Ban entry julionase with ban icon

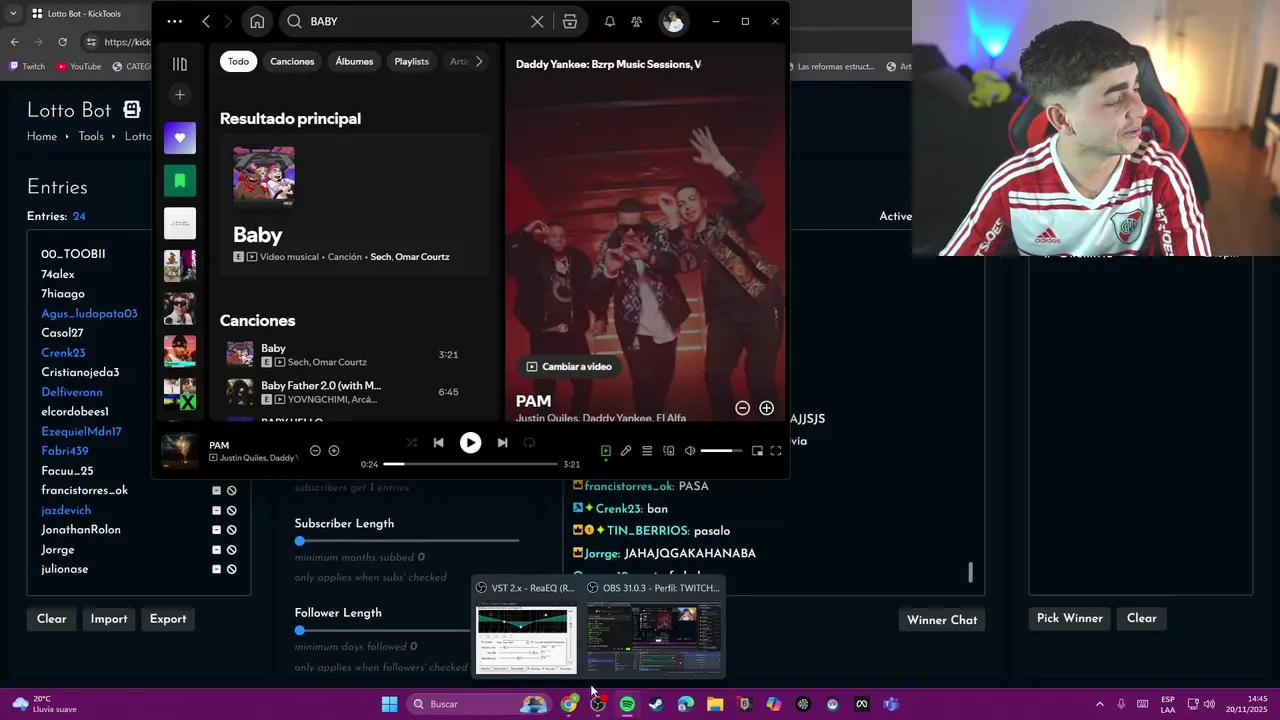click(231, 569)
